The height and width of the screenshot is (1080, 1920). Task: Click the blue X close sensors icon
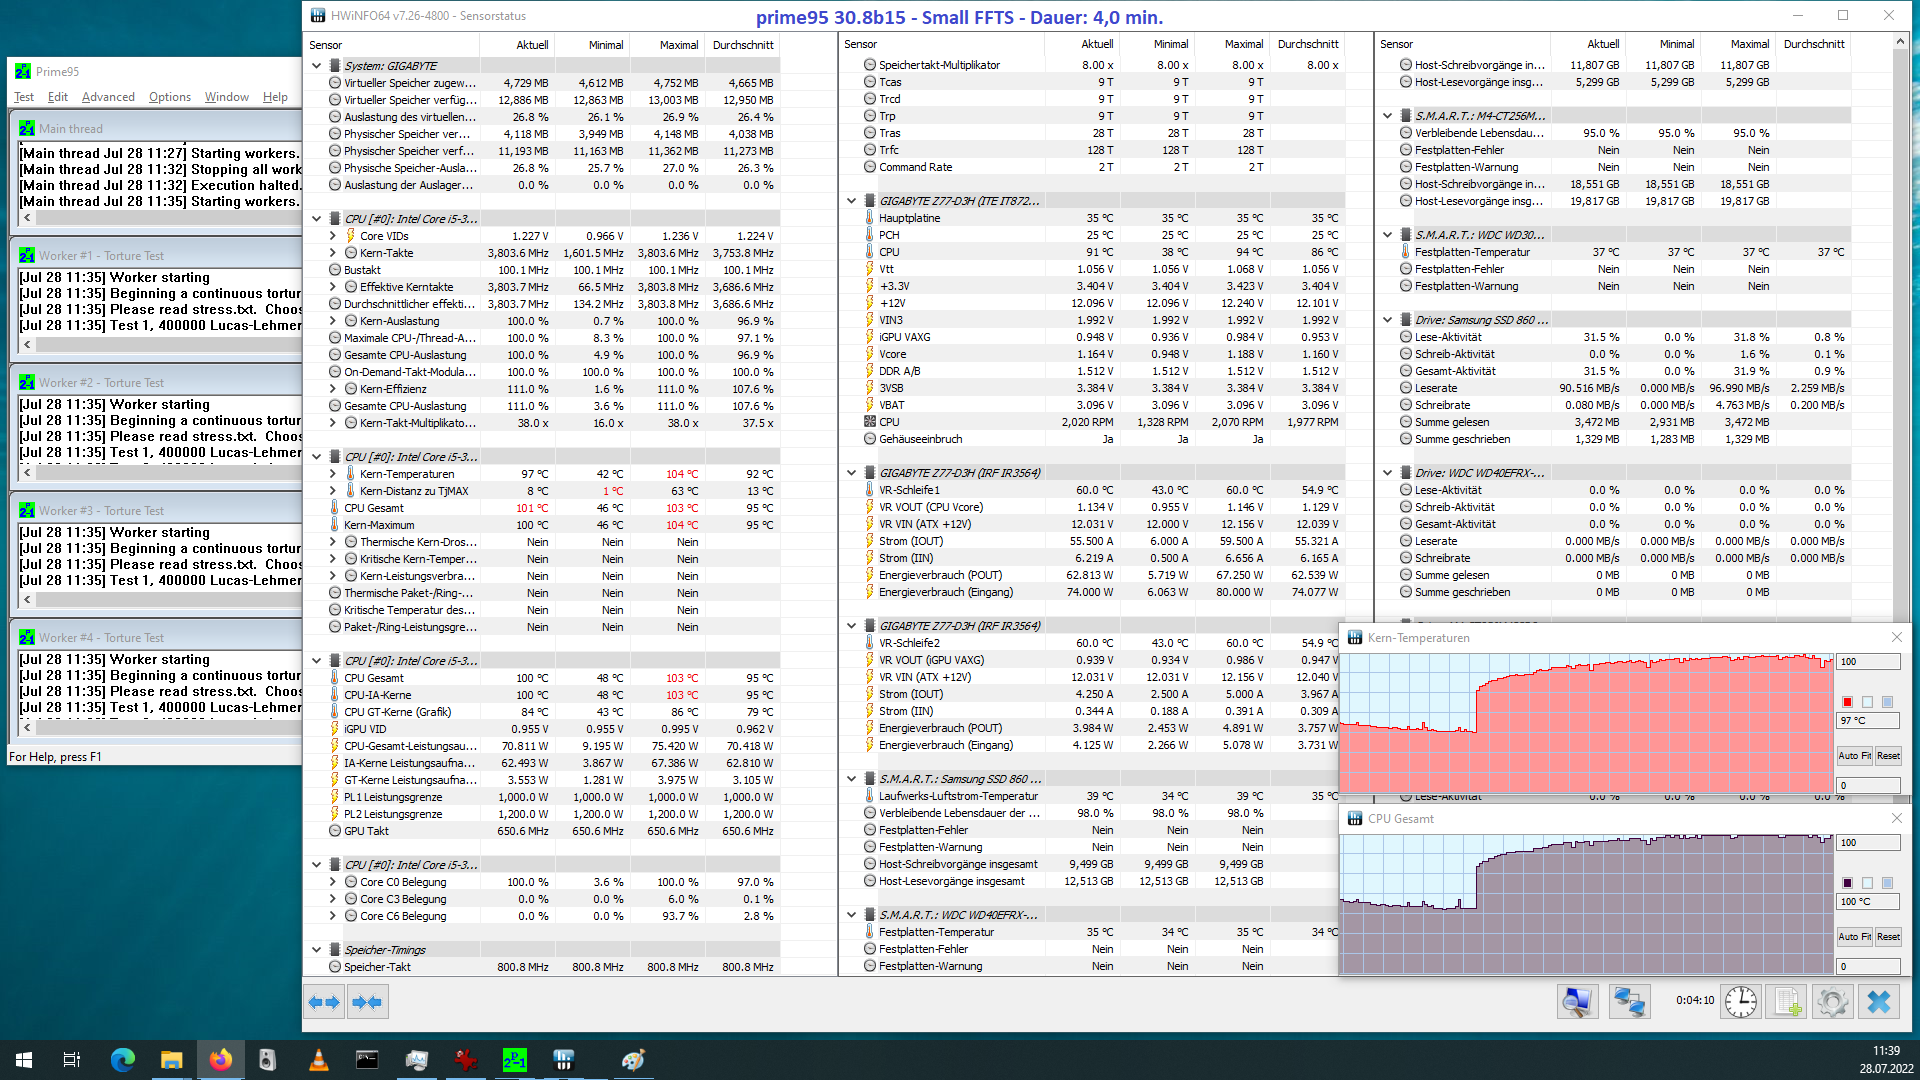[x=1879, y=1002]
